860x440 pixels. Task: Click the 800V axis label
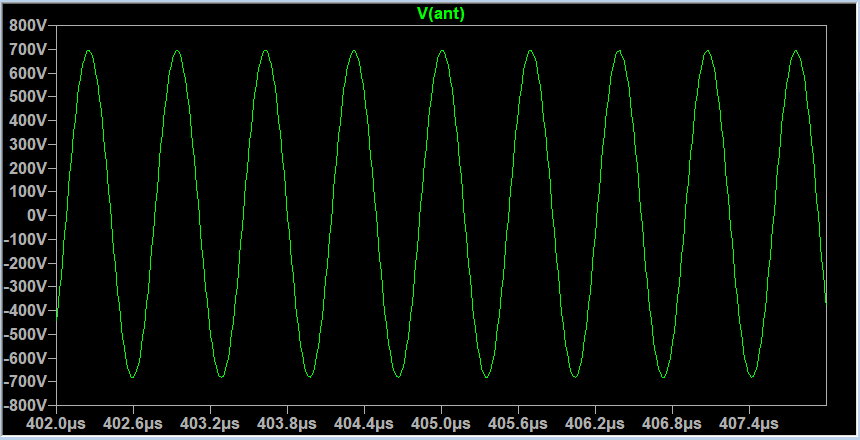(x=28, y=25)
